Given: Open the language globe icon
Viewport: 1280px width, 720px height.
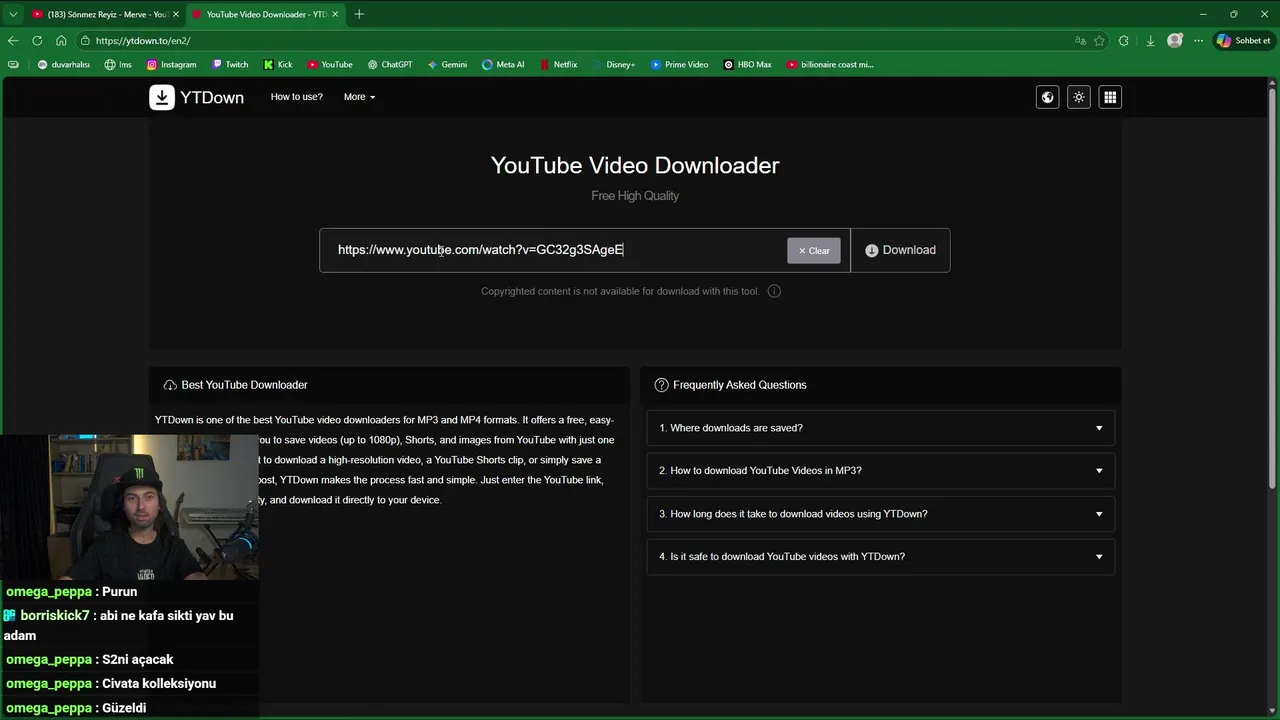Looking at the screenshot, I should (1047, 97).
